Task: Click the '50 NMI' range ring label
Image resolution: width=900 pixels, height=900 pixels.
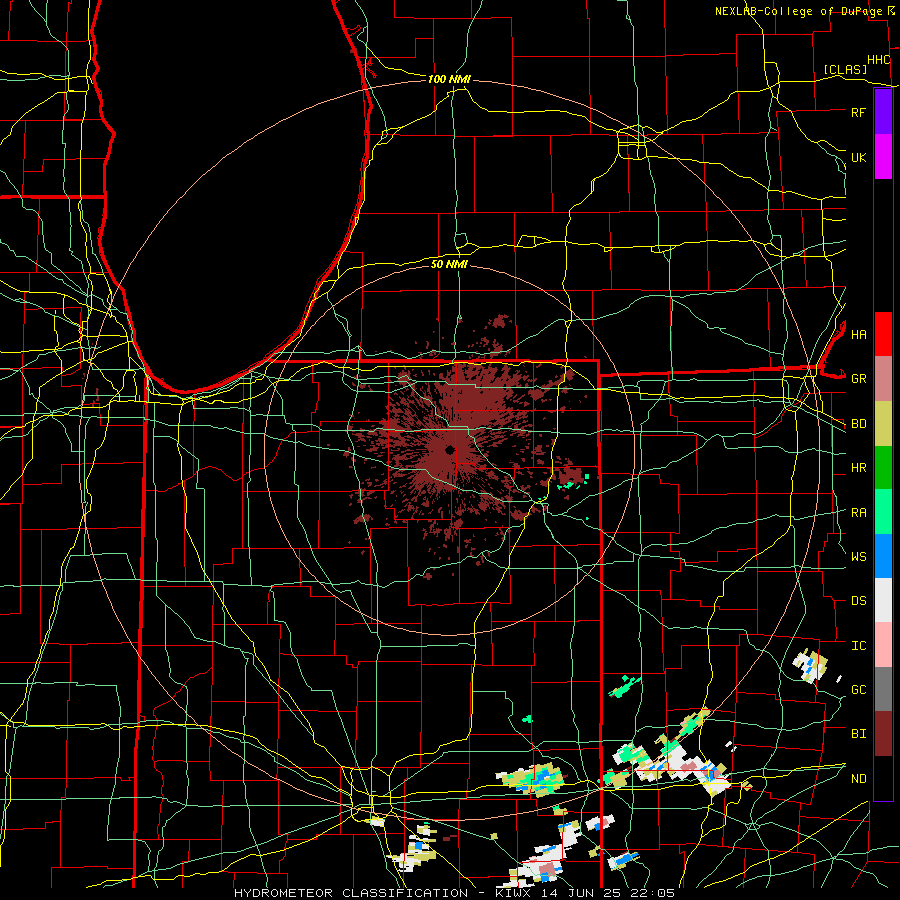Action: (x=449, y=264)
